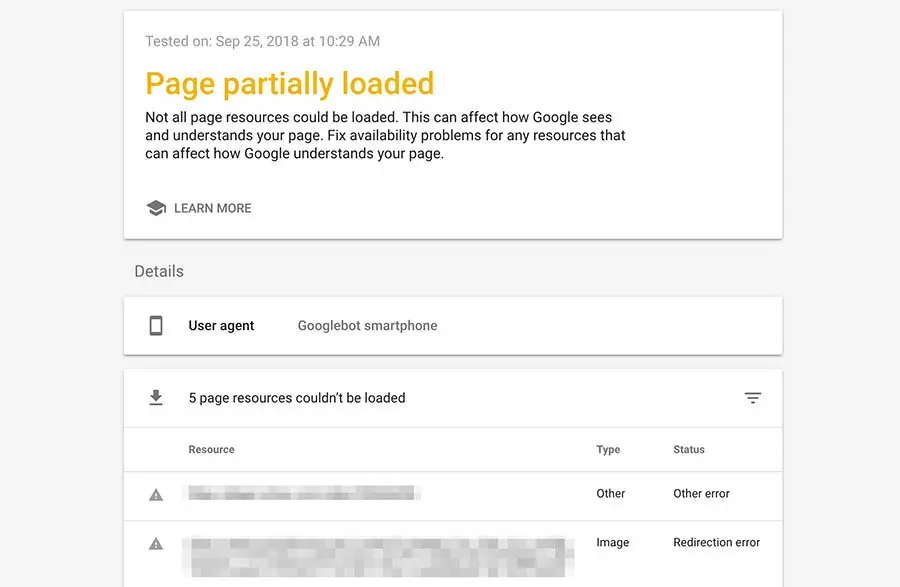Image resolution: width=900 pixels, height=587 pixels.
Task: Click the download arrow resources icon
Action: point(156,398)
